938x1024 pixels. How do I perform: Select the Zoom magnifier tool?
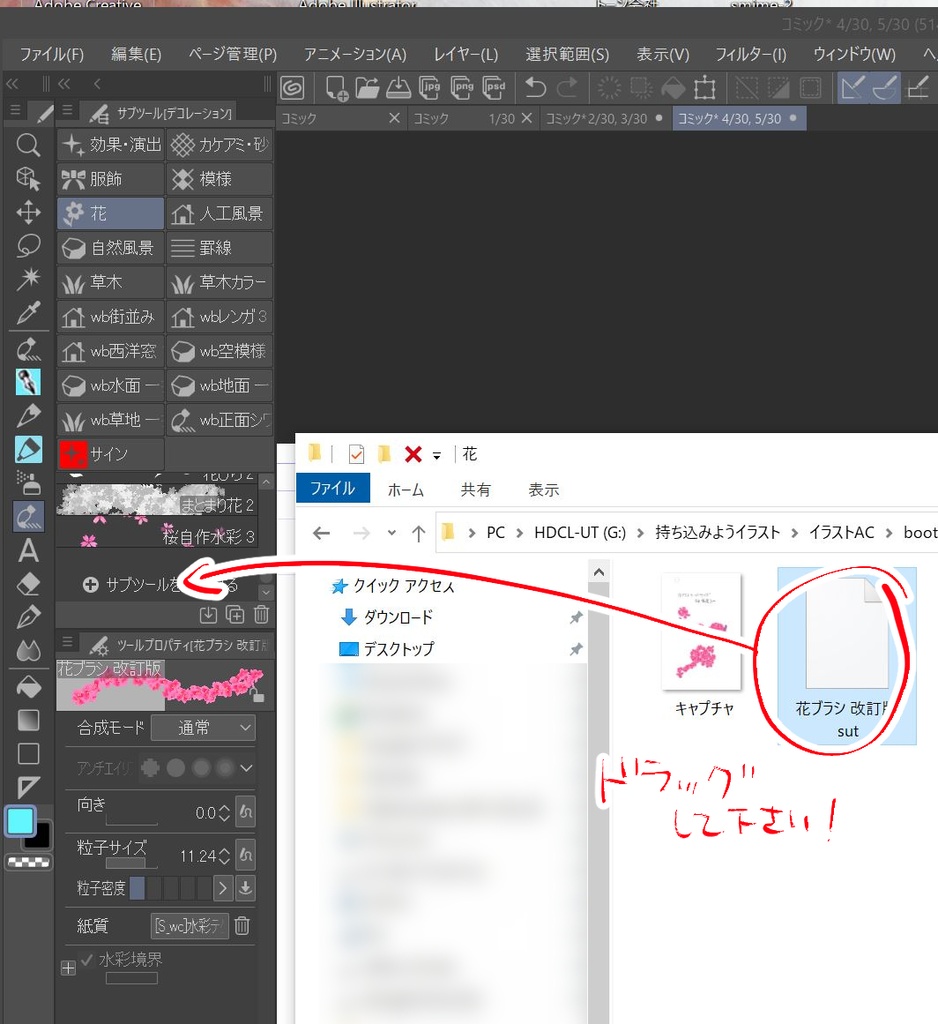(x=28, y=145)
